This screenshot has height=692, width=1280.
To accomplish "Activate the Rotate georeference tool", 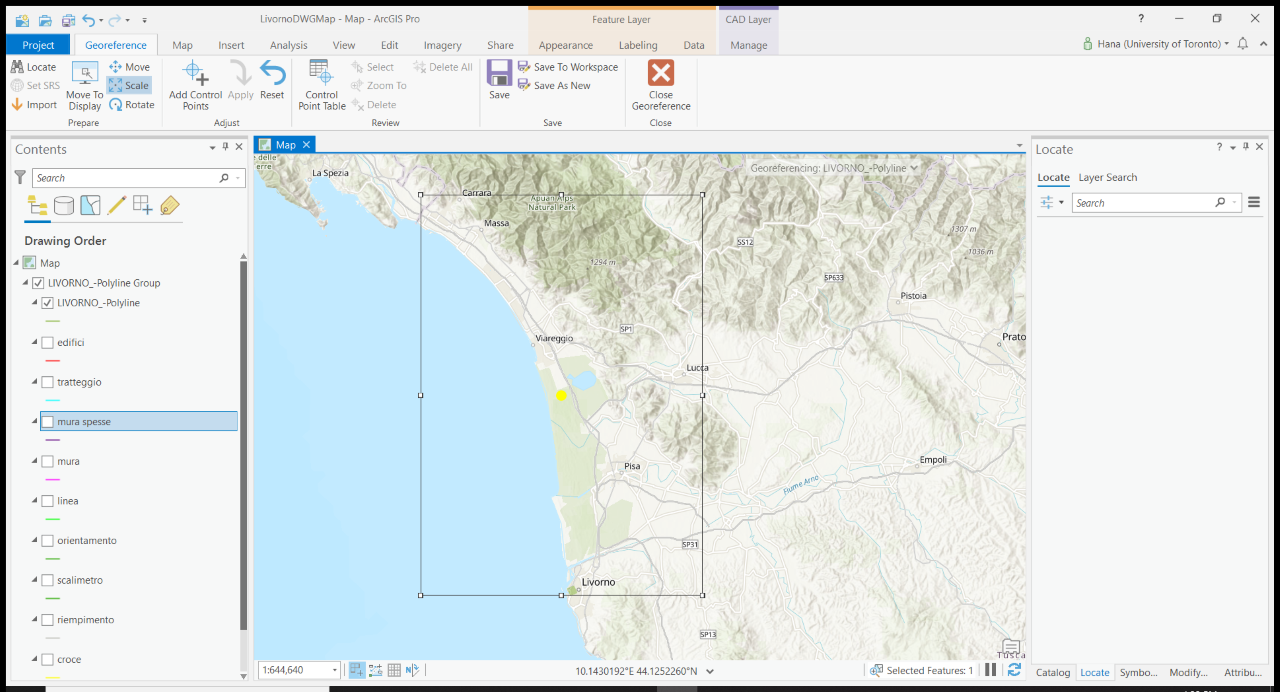I will click(132, 105).
